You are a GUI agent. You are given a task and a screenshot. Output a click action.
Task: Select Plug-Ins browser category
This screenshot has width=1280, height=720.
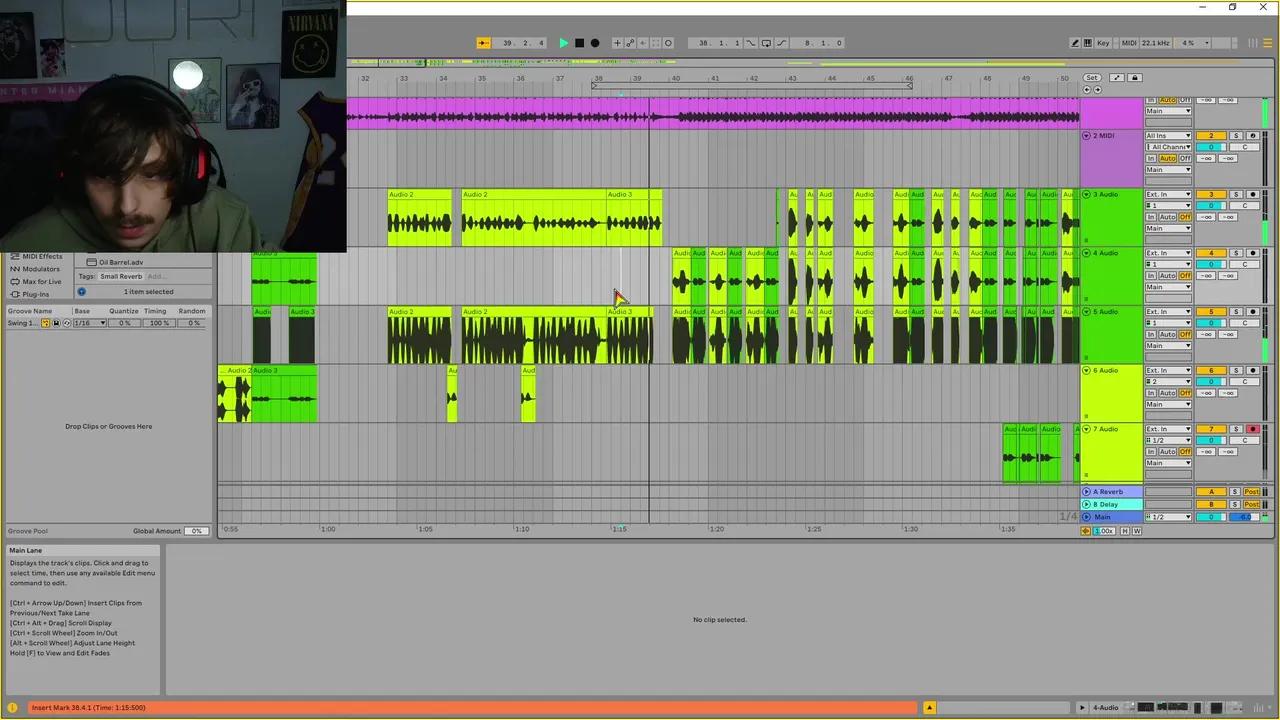click(35, 294)
